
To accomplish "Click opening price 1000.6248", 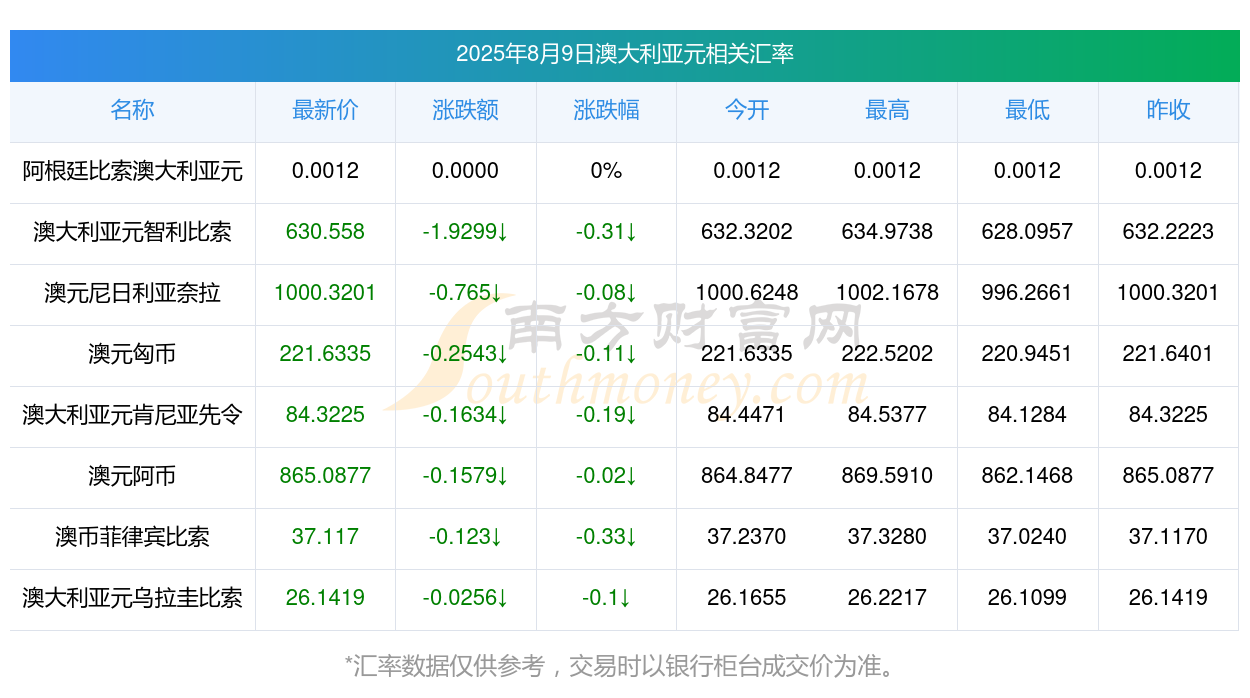I will (747, 293).
